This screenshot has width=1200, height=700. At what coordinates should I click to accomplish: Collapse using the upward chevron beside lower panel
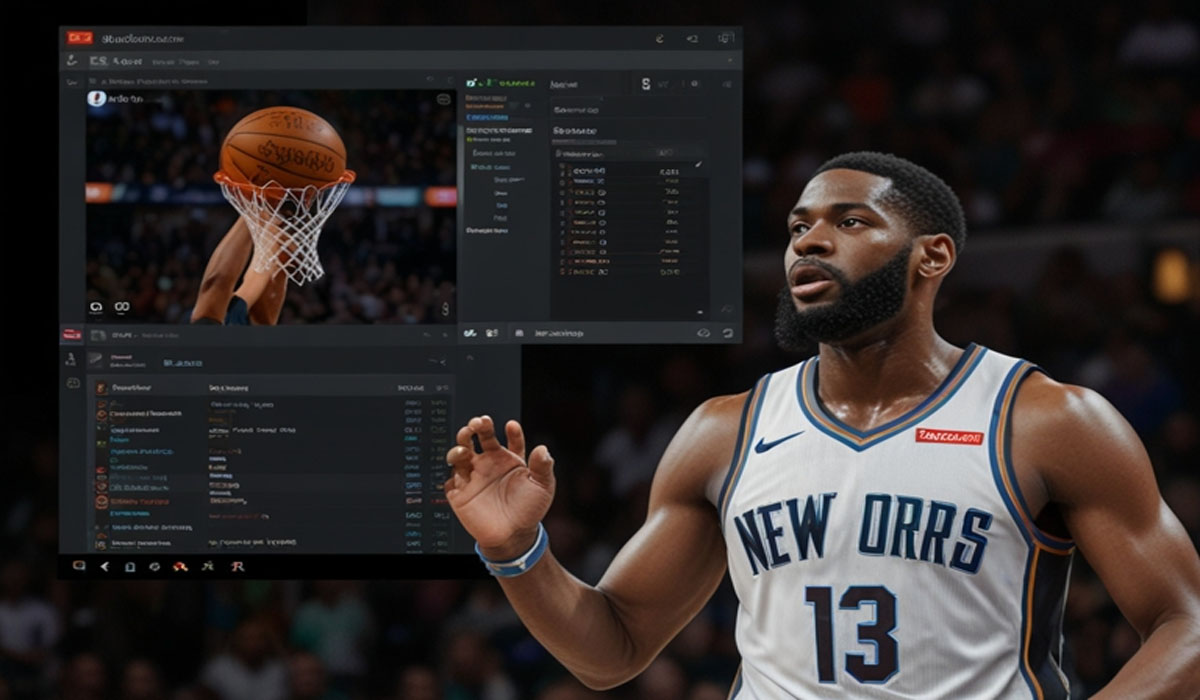(470, 357)
